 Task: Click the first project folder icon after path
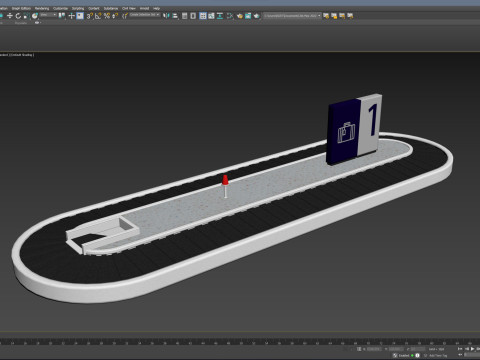tap(326, 16)
